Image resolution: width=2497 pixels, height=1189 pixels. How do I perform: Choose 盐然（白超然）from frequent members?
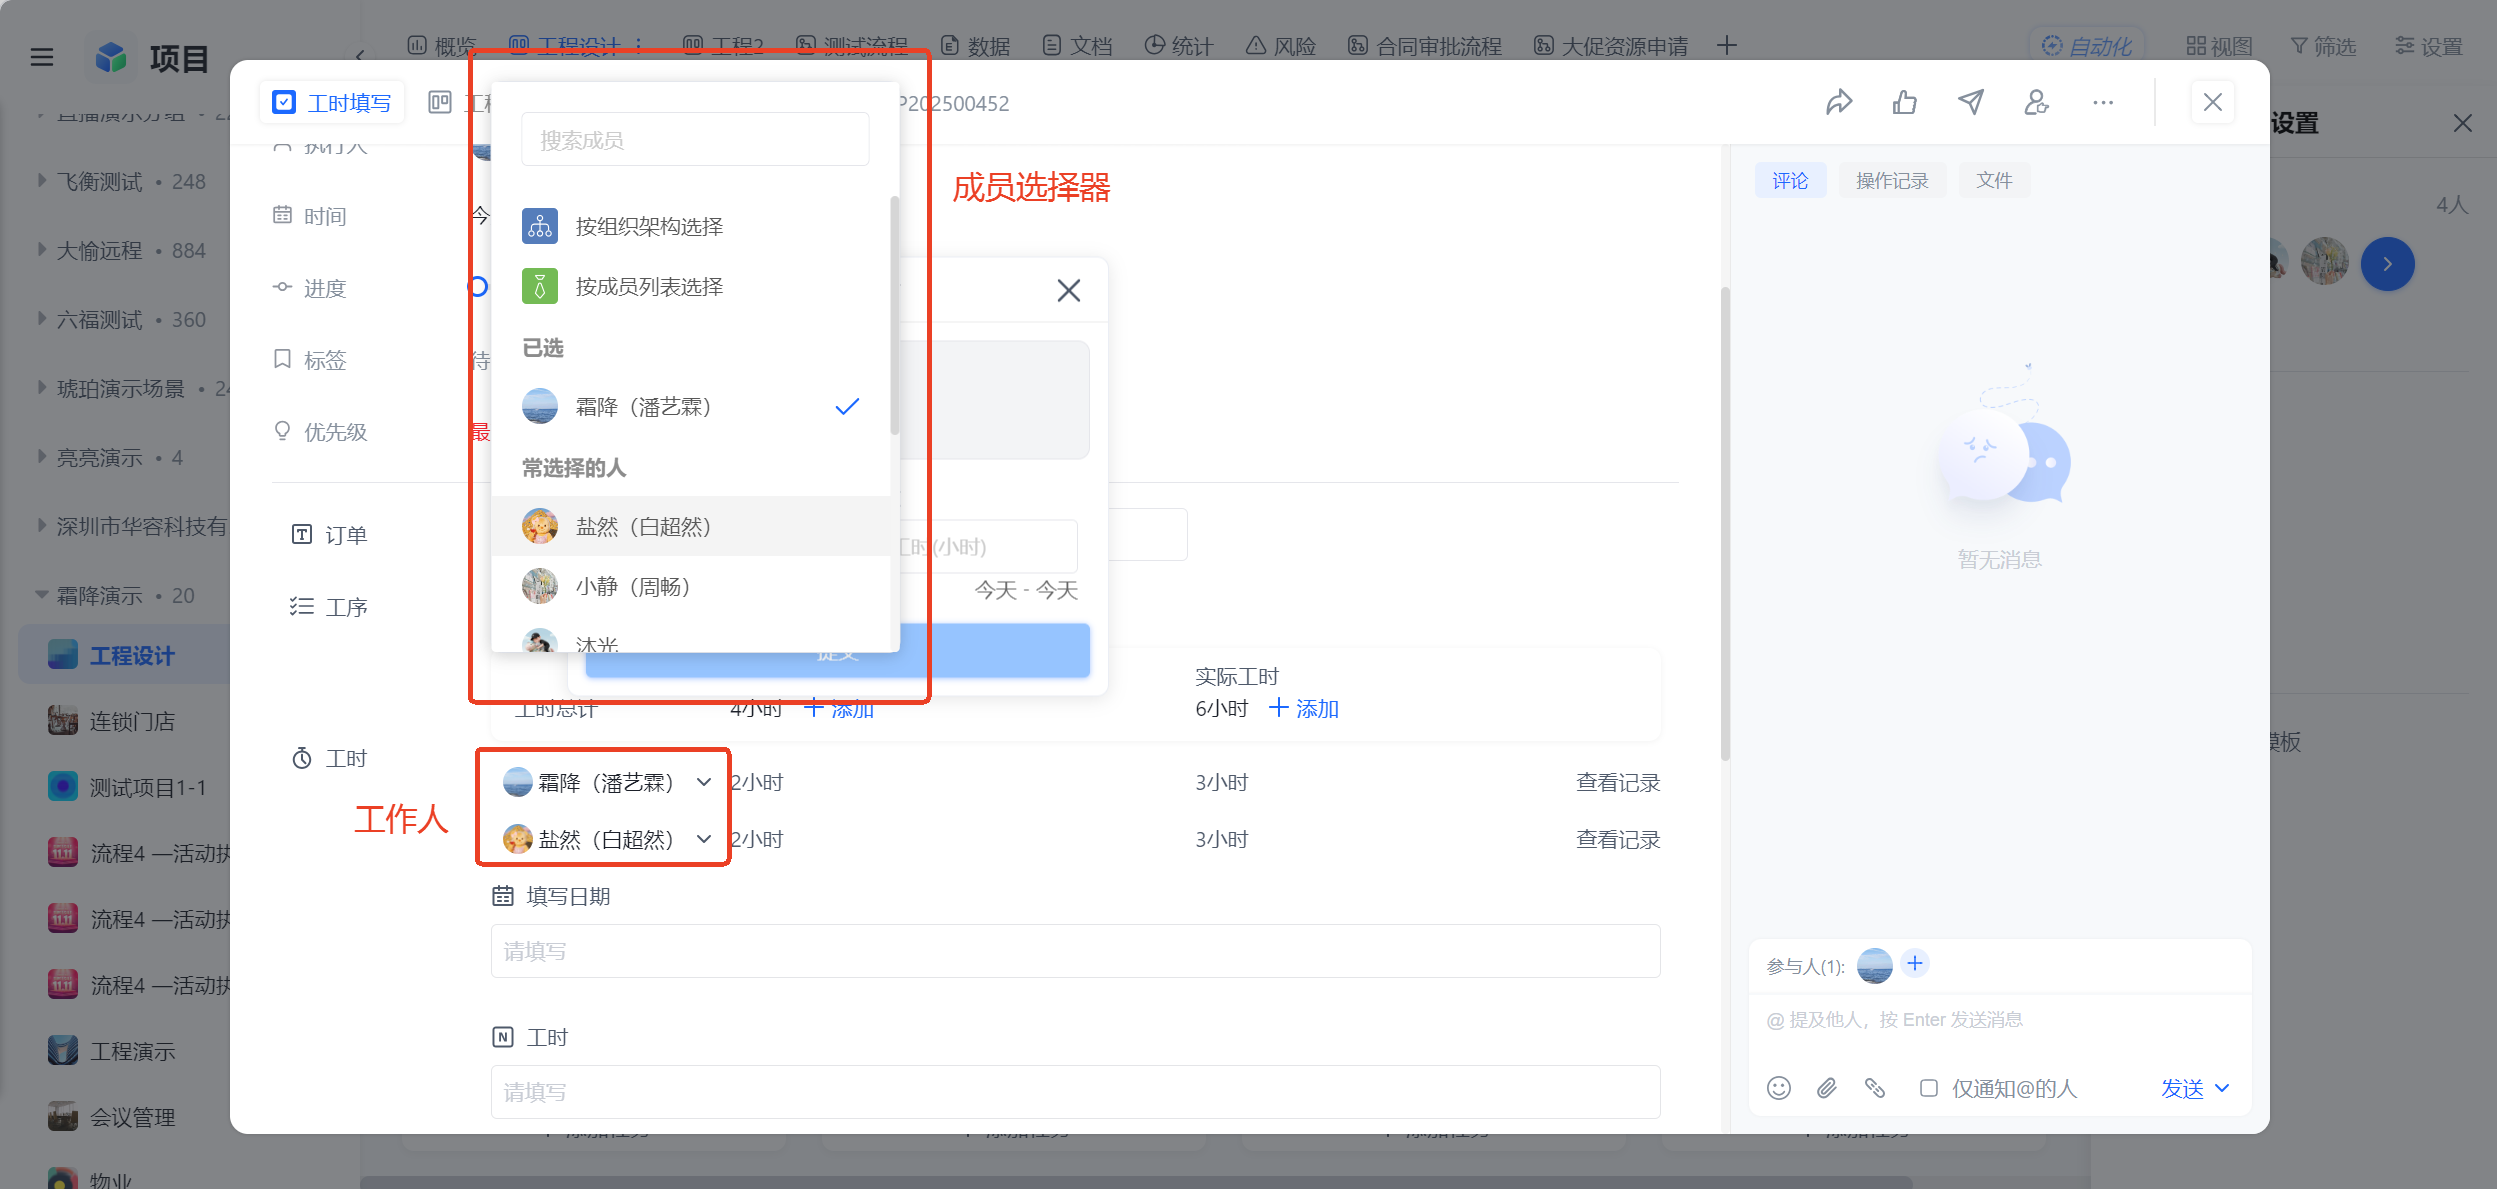pyautogui.click(x=691, y=527)
